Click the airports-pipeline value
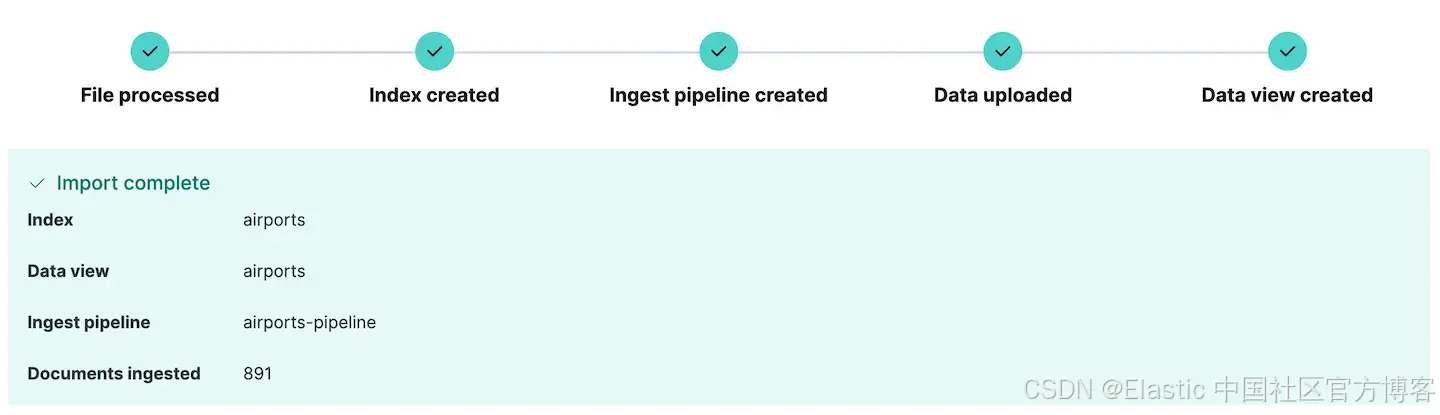This screenshot has height=415, width=1440. (310, 322)
